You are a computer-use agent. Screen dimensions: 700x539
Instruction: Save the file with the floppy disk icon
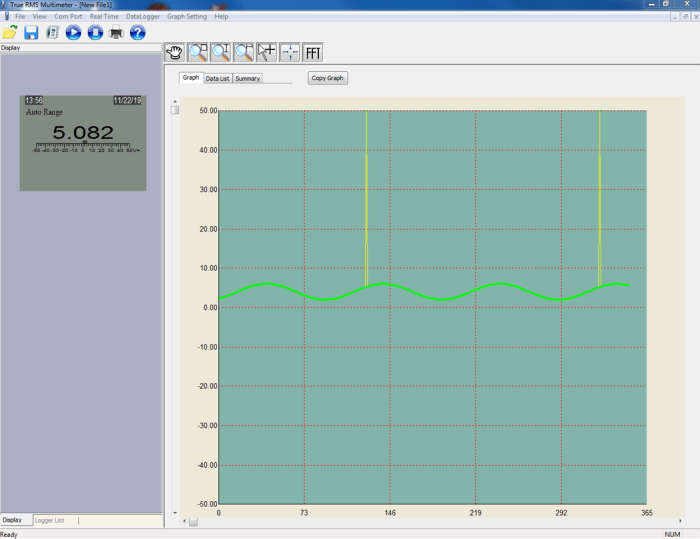pyautogui.click(x=31, y=33)
